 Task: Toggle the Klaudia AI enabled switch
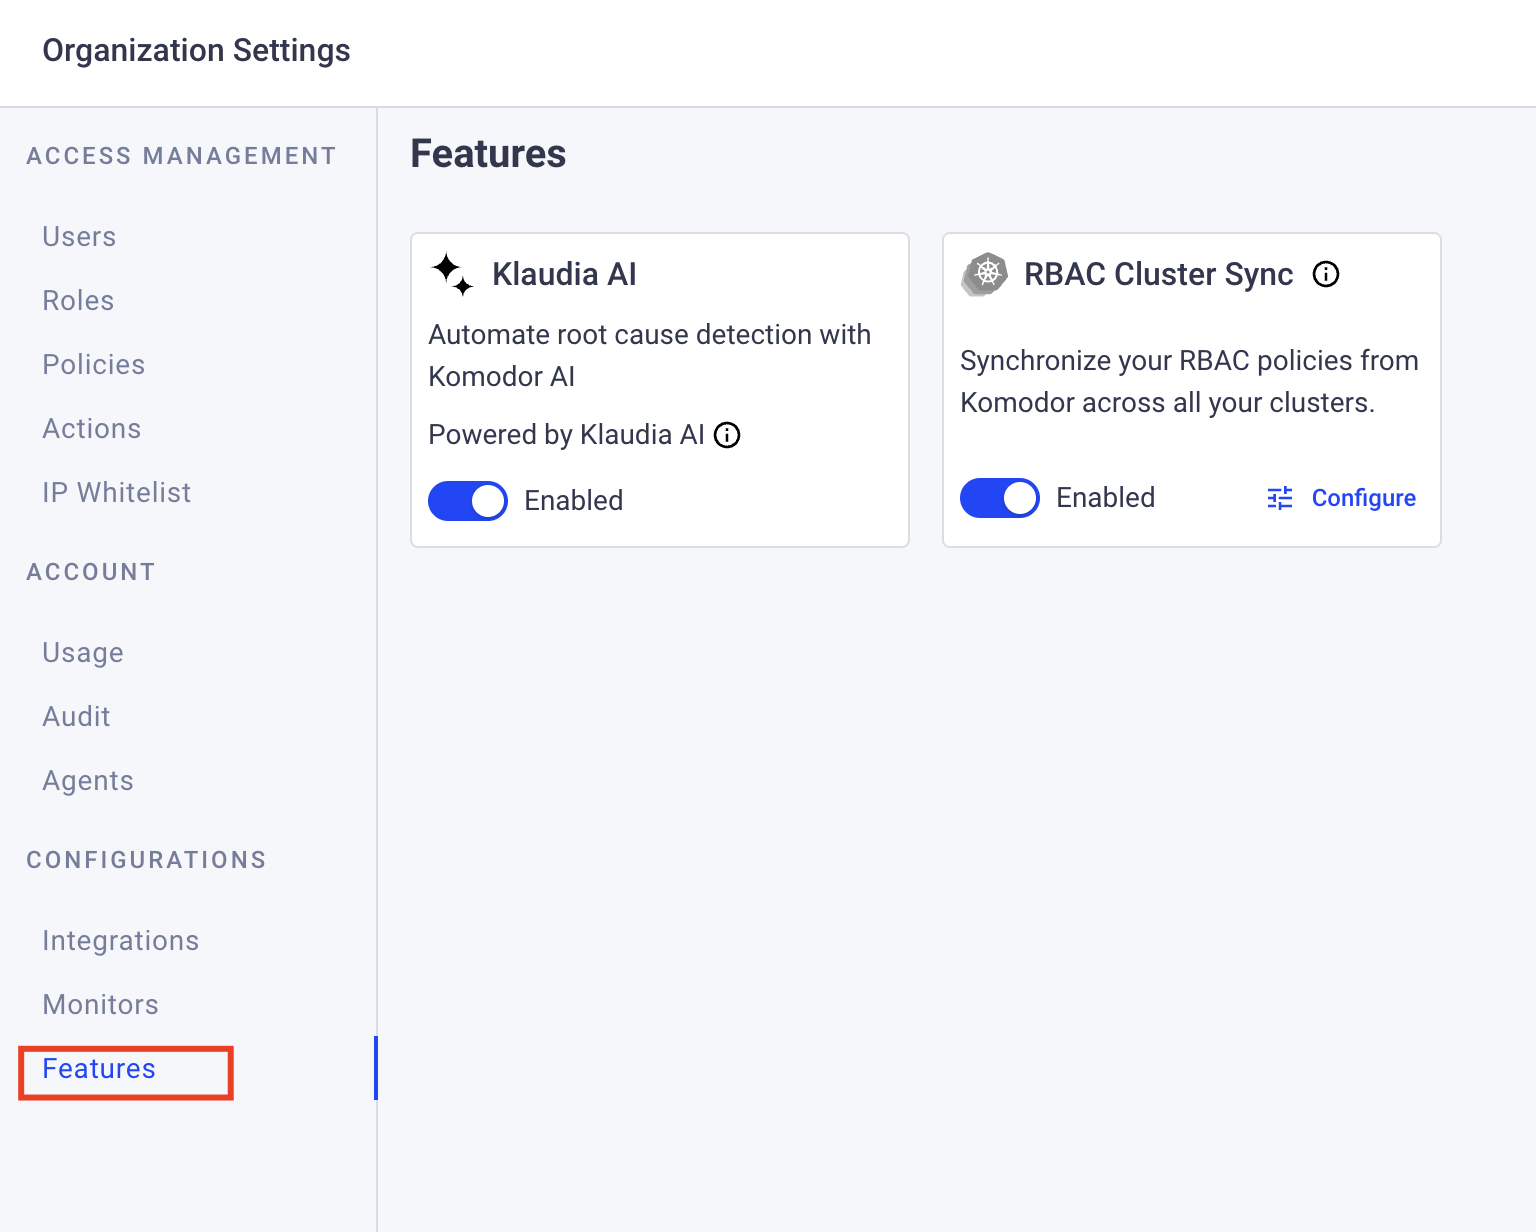pos(468,501)
